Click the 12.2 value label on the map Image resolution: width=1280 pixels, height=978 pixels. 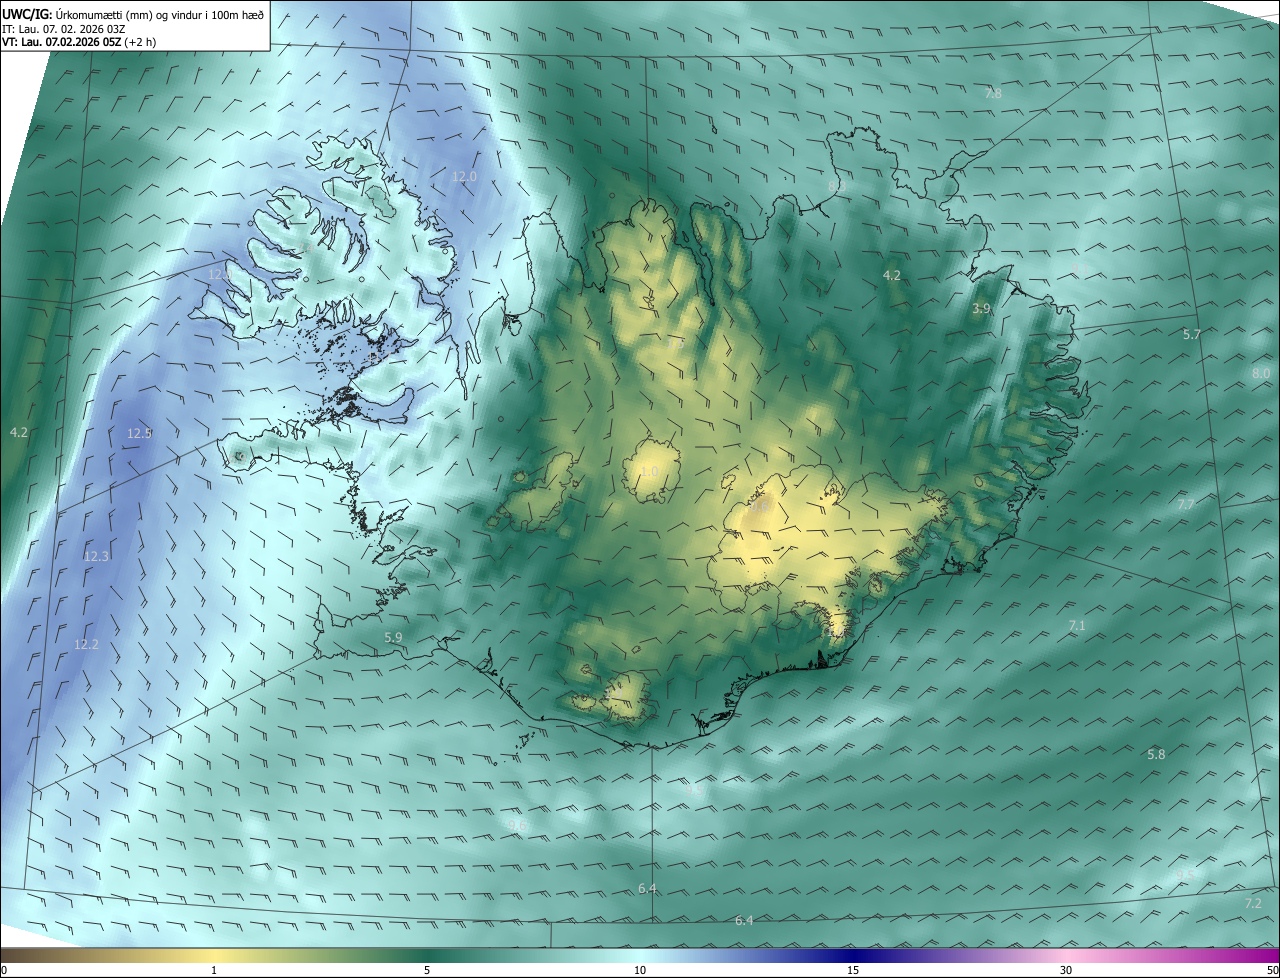tap(87, 645)
